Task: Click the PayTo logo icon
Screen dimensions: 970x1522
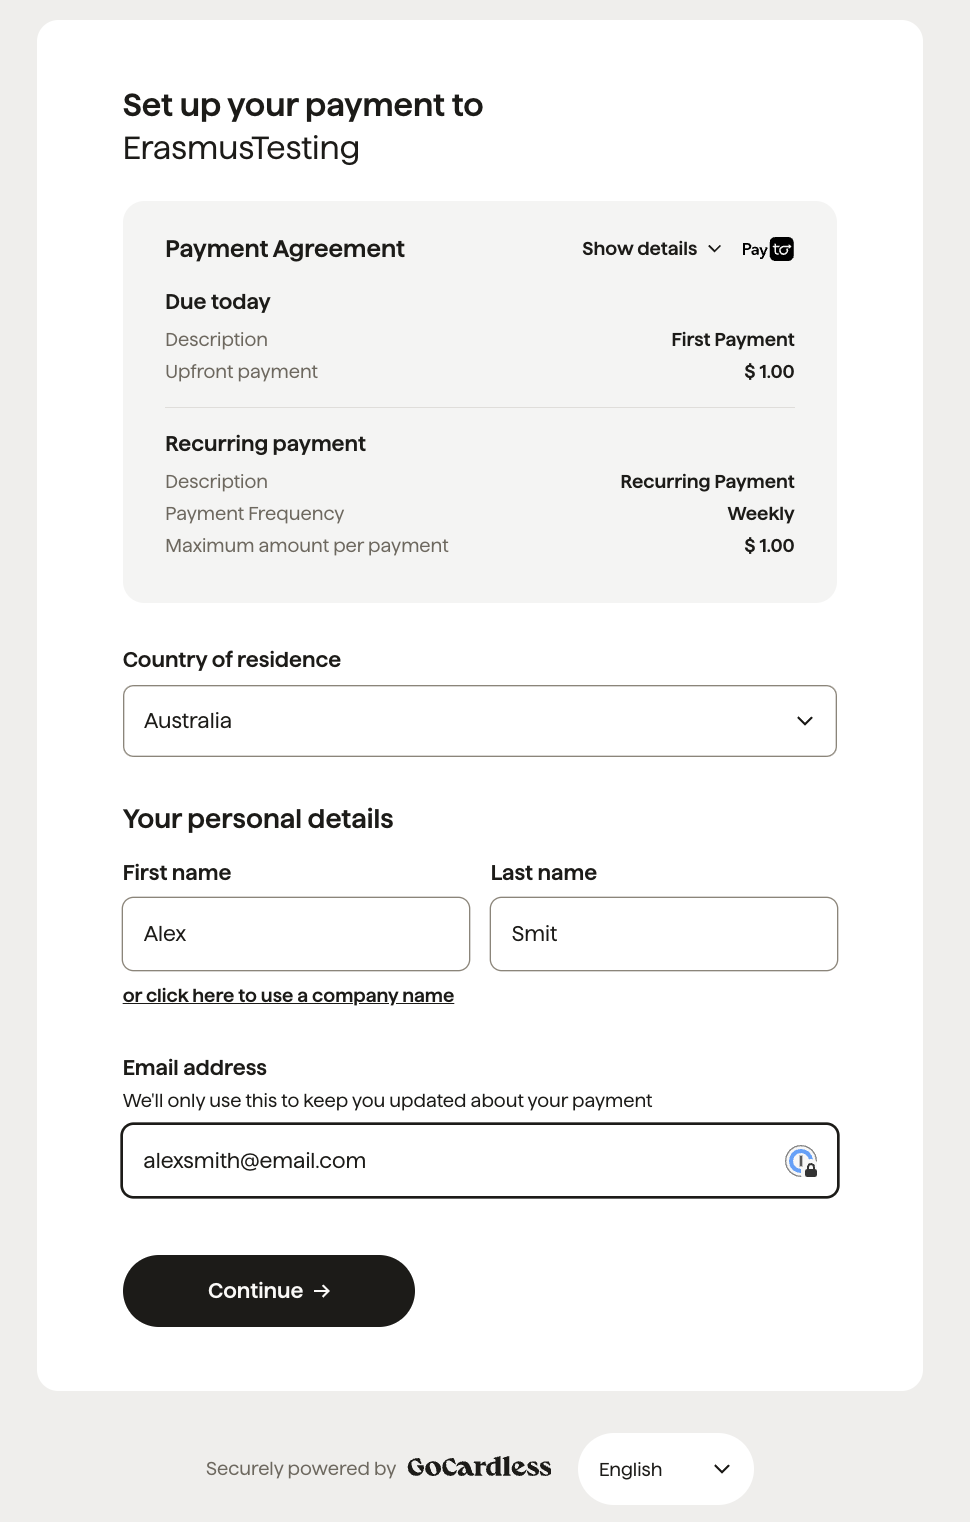Action: coord(768,249)
